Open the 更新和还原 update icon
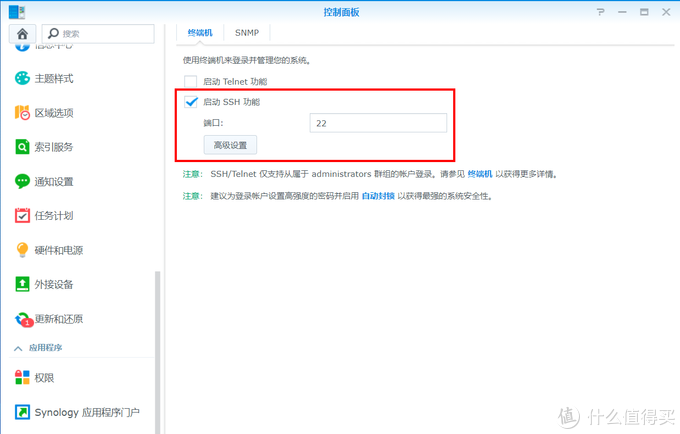 tap(23, 320)
